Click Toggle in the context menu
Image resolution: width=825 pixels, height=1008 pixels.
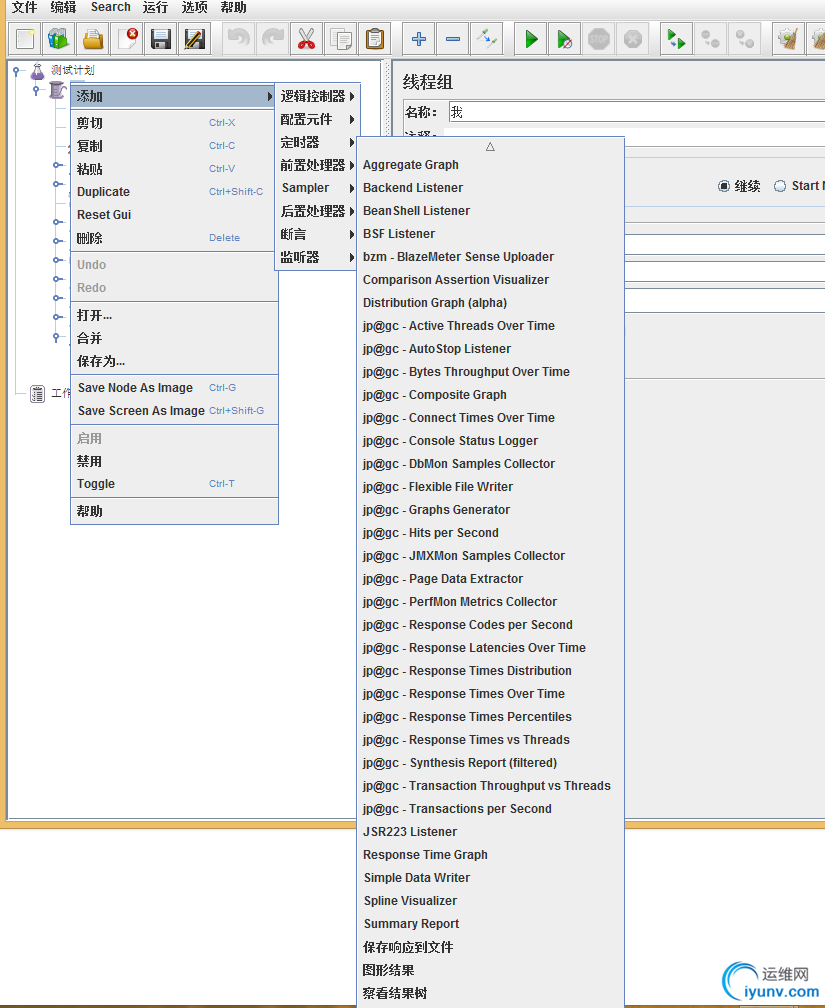[x=174, y=483]
